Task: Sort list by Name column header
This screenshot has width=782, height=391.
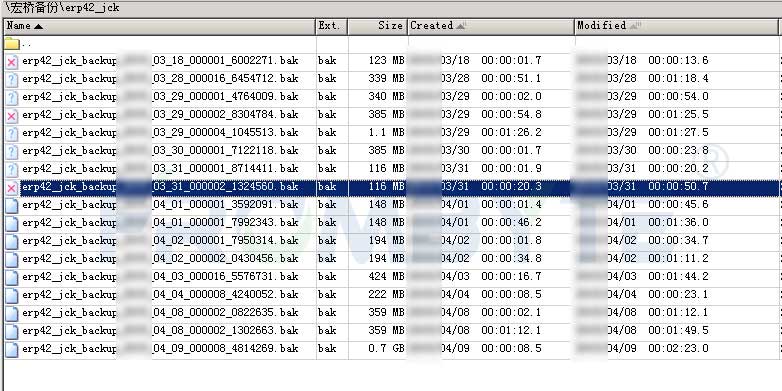Action: (x=160, y=26)
